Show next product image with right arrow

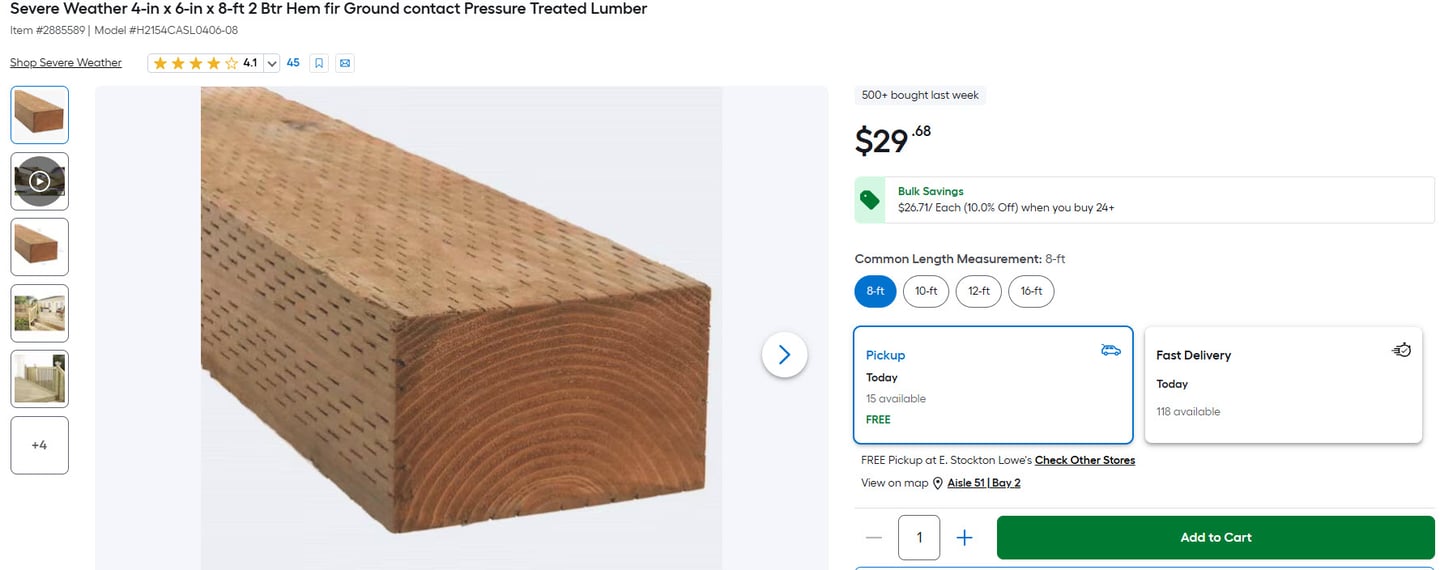click(784, 355)
